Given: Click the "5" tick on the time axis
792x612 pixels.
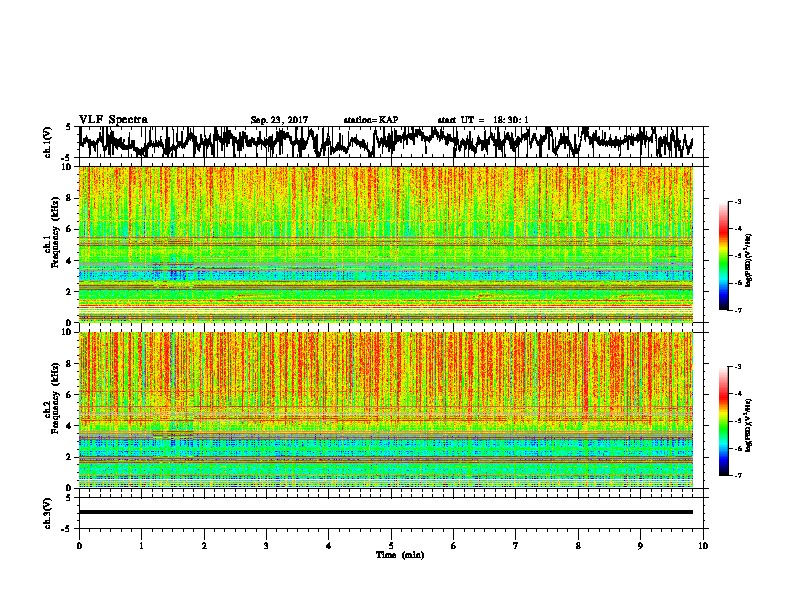Looking at the screenshot, I should [391, 546].
